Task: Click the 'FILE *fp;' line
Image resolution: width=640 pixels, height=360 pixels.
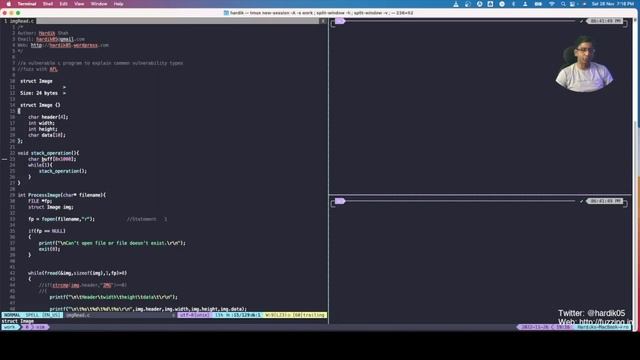Action: 40,201
